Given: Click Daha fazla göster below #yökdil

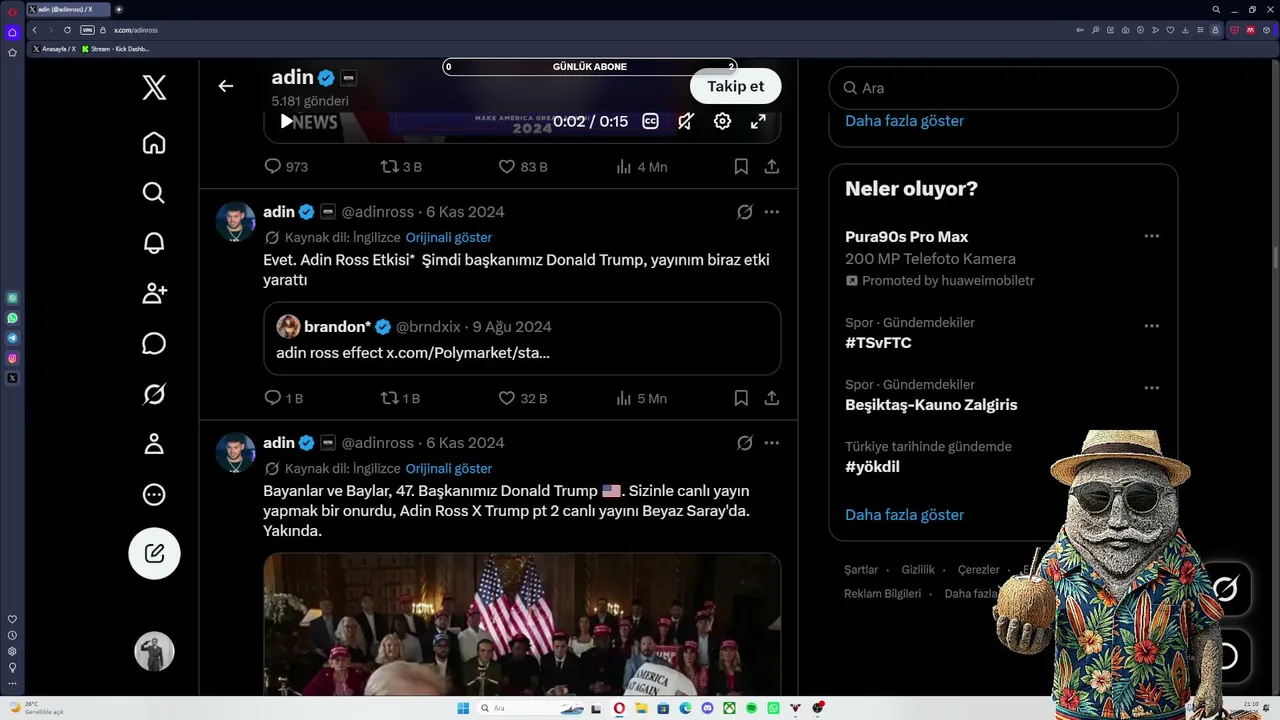Looking at the screenshot, I should click(904, 515).
